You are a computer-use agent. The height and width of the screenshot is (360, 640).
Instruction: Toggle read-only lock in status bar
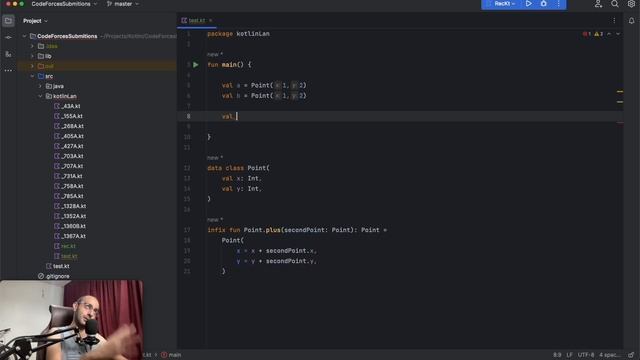coord(631,355)
